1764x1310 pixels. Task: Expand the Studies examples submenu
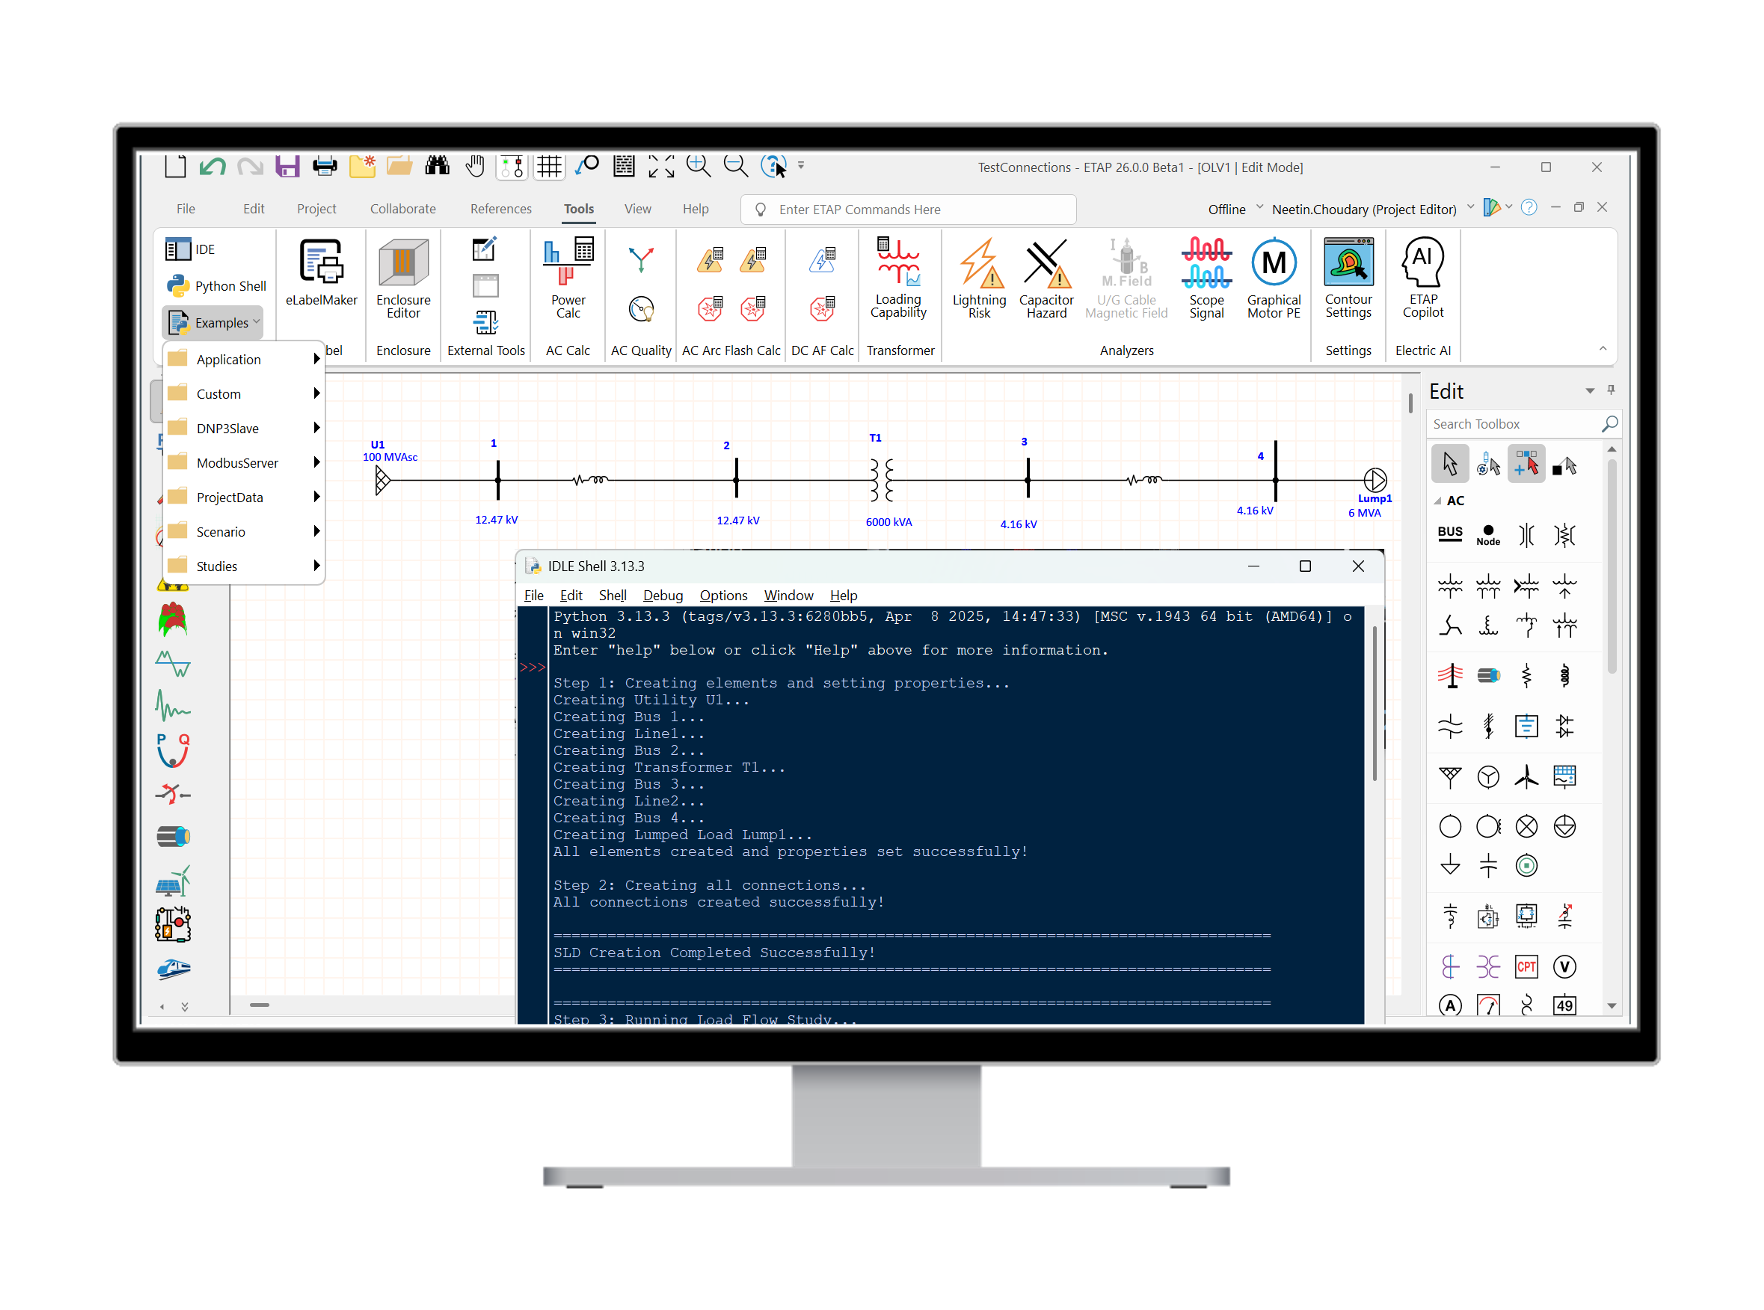click(244, 566)
